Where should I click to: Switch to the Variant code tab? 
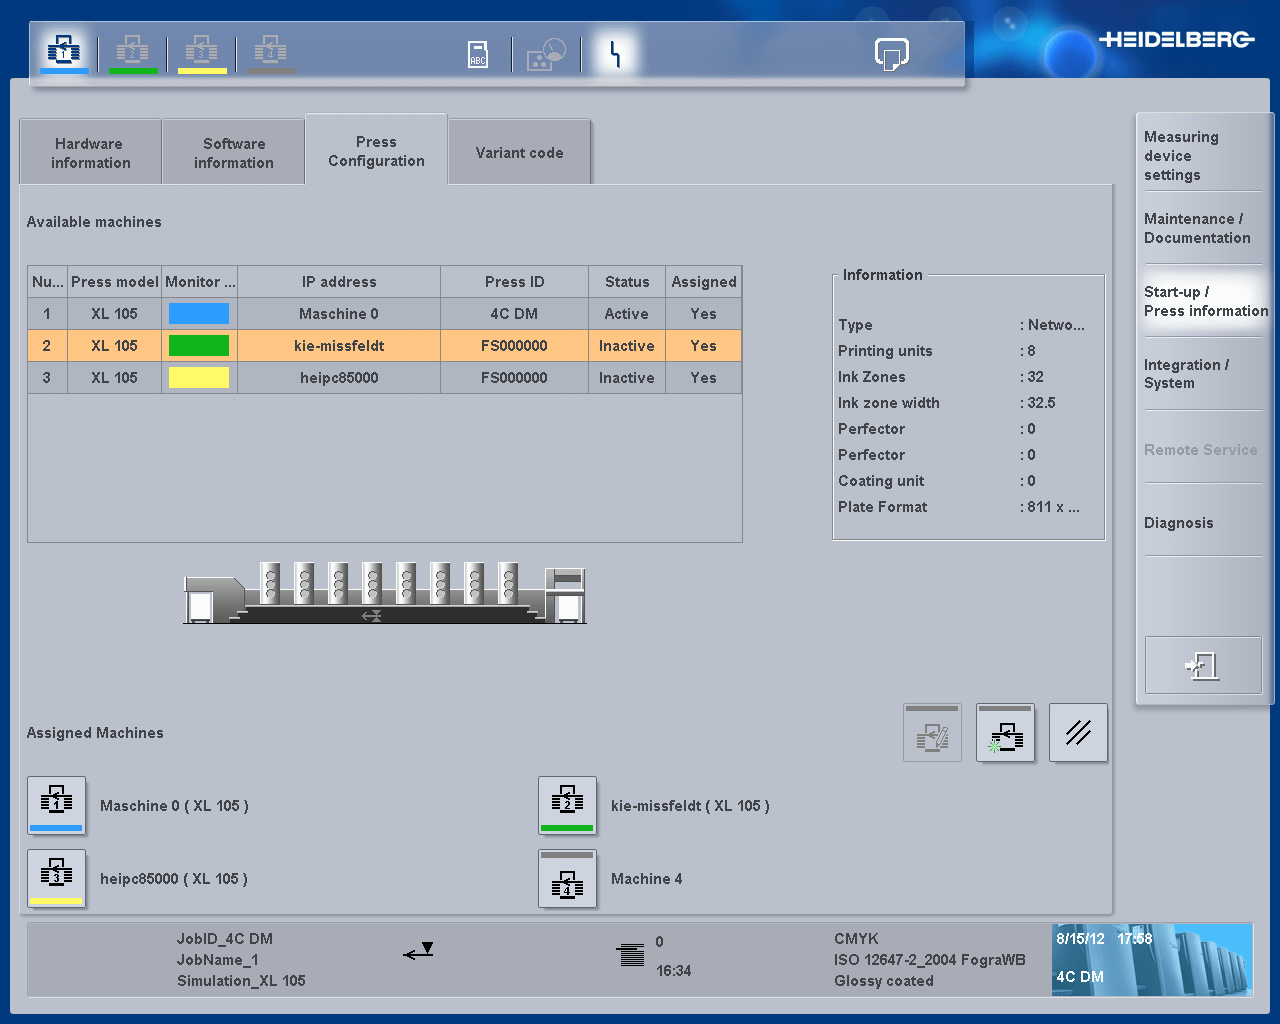tap(519, 152)
